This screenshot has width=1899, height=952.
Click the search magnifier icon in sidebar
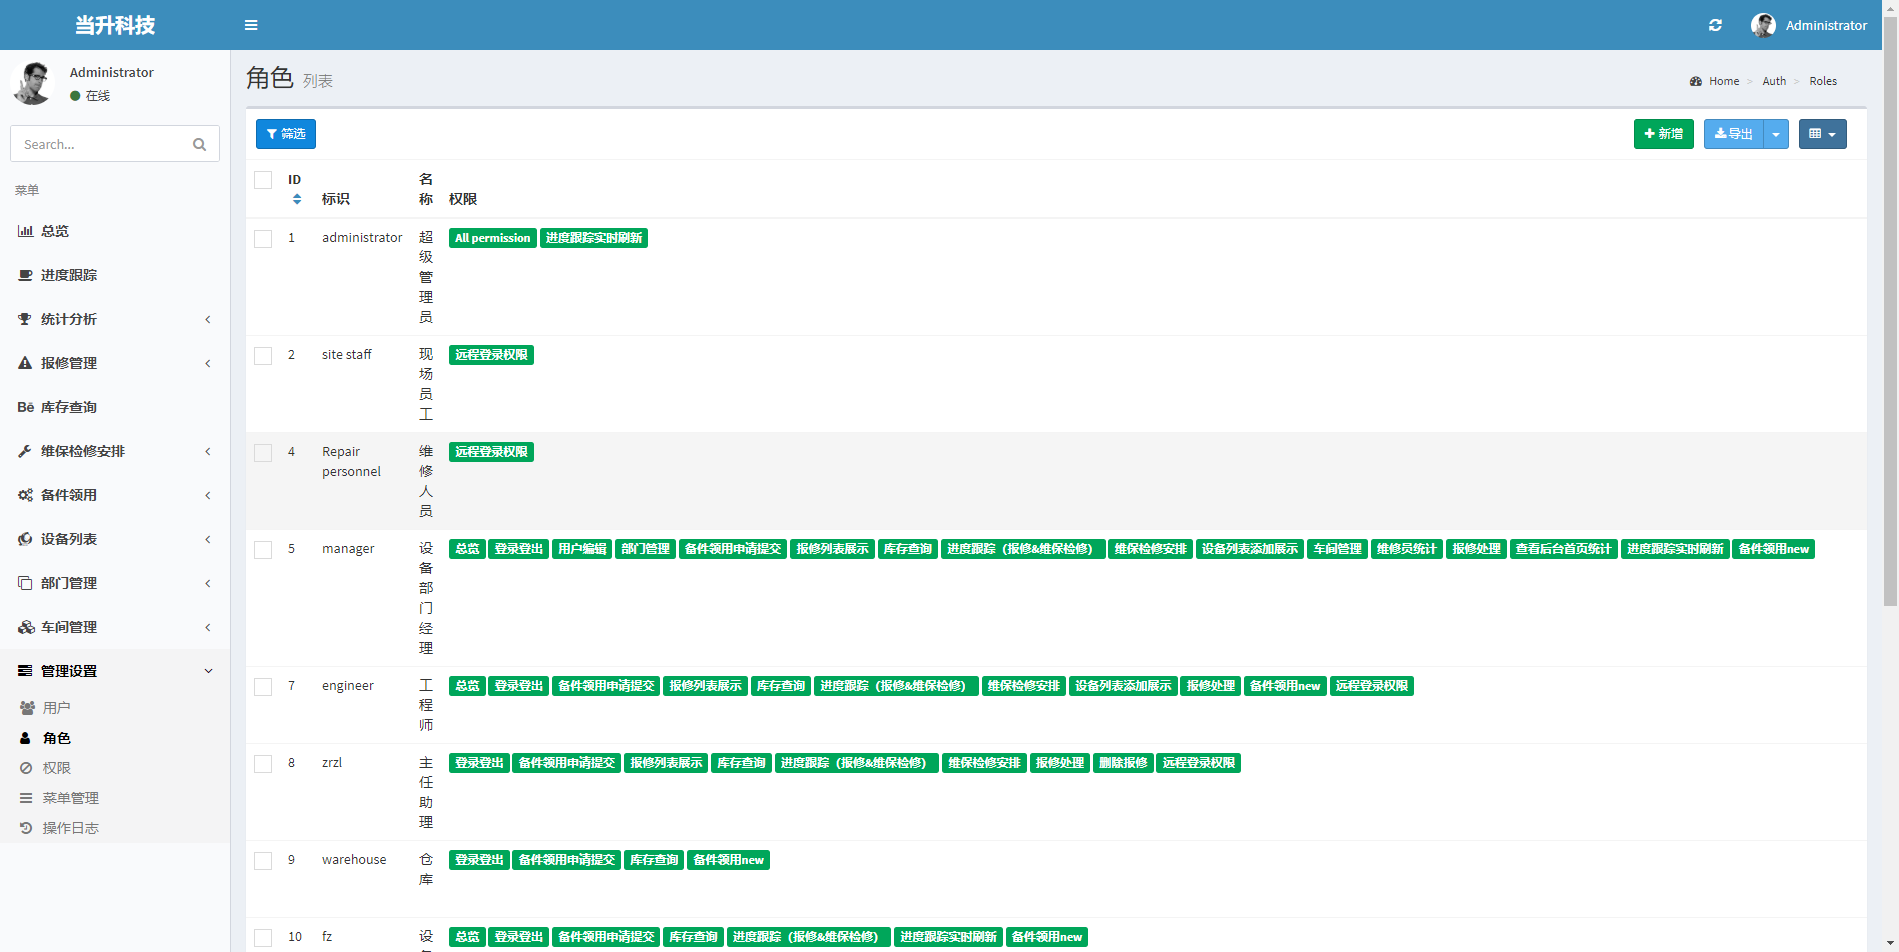(199, 145)
